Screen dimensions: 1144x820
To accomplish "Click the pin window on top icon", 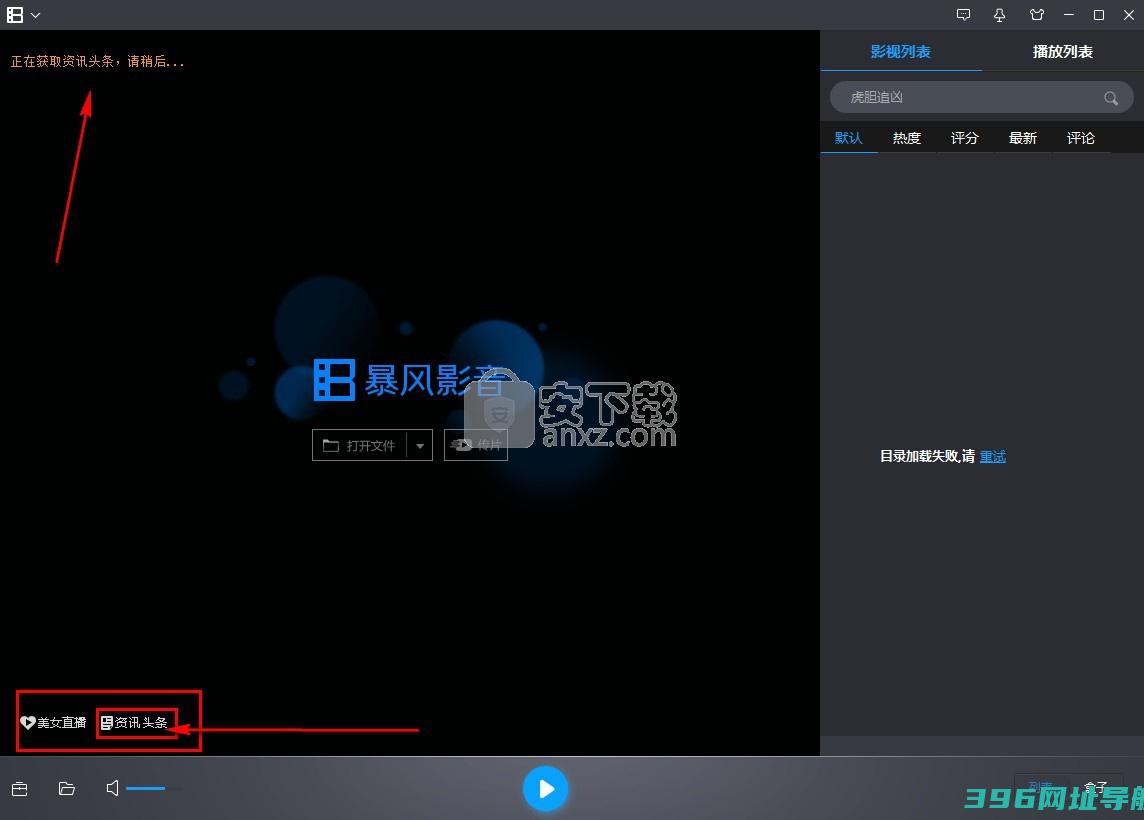I will pyautogui.click(x=1000, y=15).
